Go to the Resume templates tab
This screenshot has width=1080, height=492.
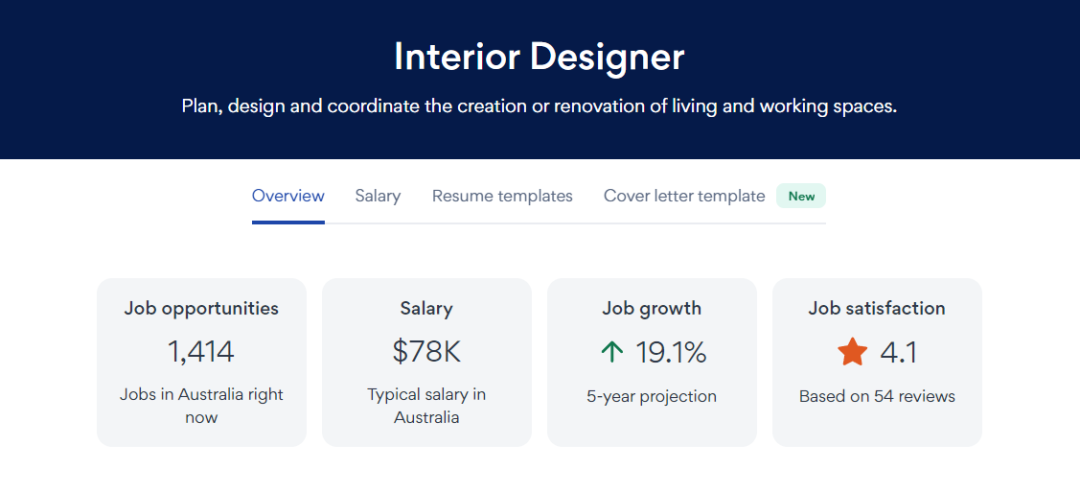[x=502, y=196]
